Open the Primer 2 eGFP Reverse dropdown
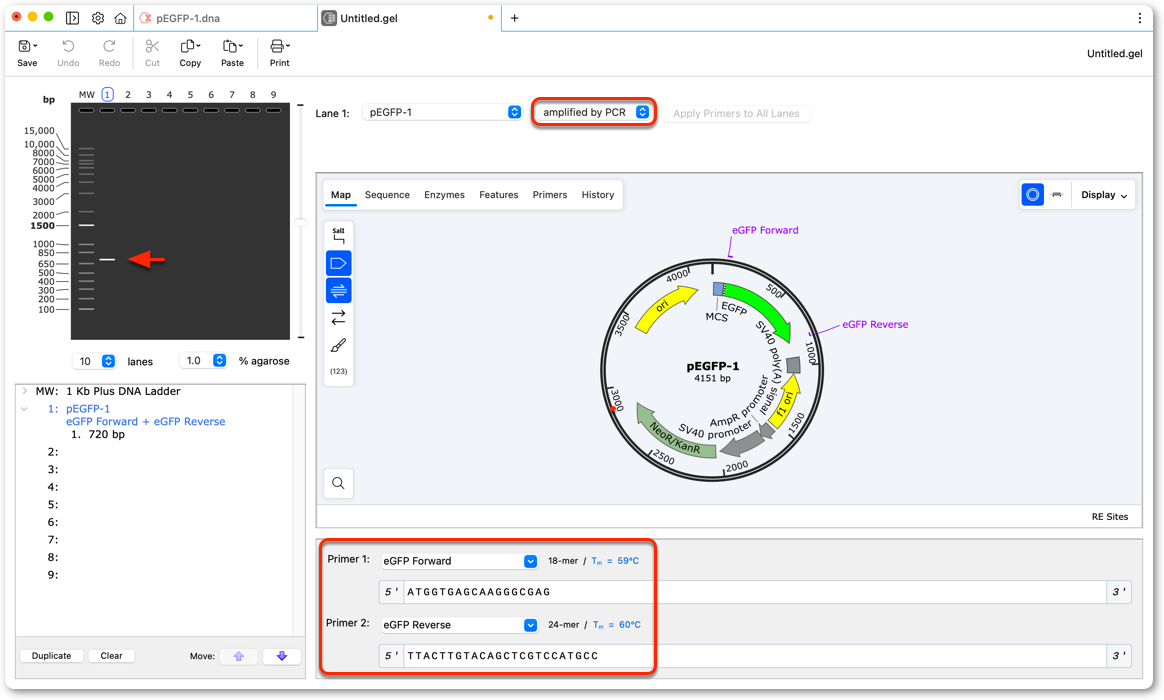Viewport: 1164px width, 700px height. [460, 625]
